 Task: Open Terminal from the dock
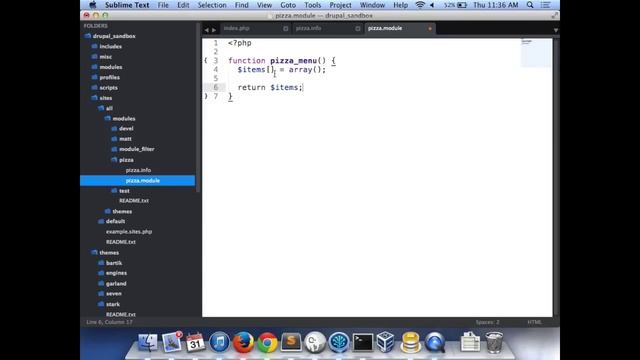363,342
